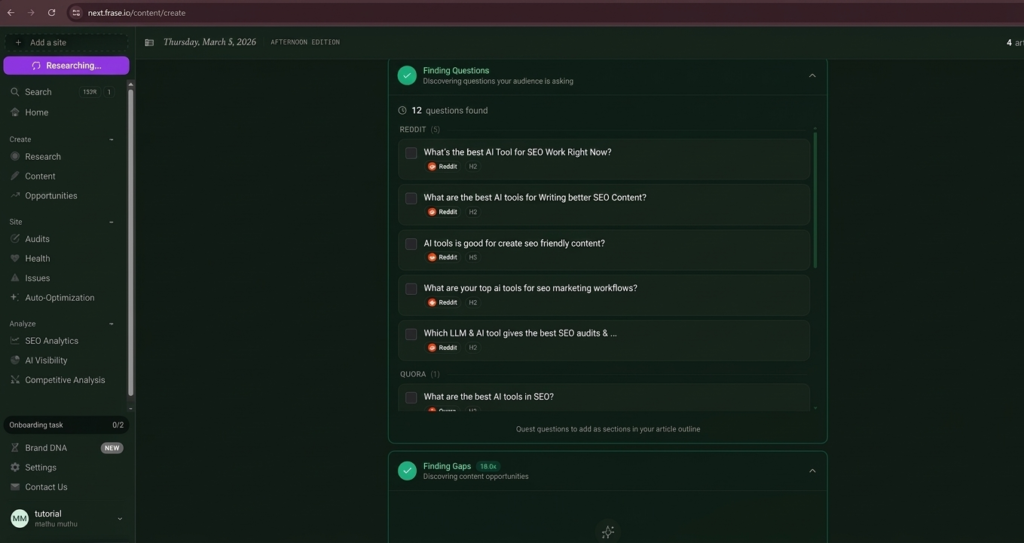Screen dimensions: 1024x543
Task: Open the Onboarding task 0/2 item
Action: 66,425
